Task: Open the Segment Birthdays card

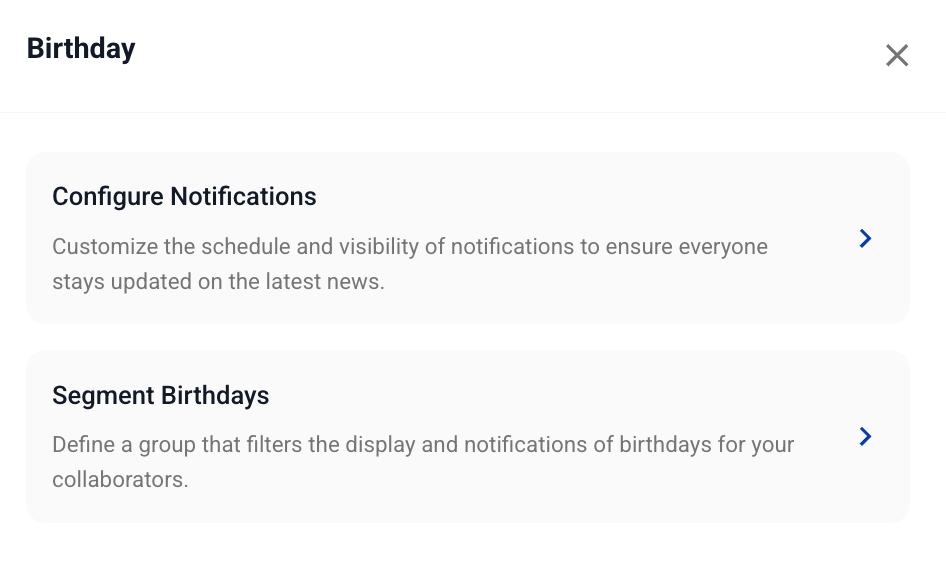Action: (x=467, y=436)
